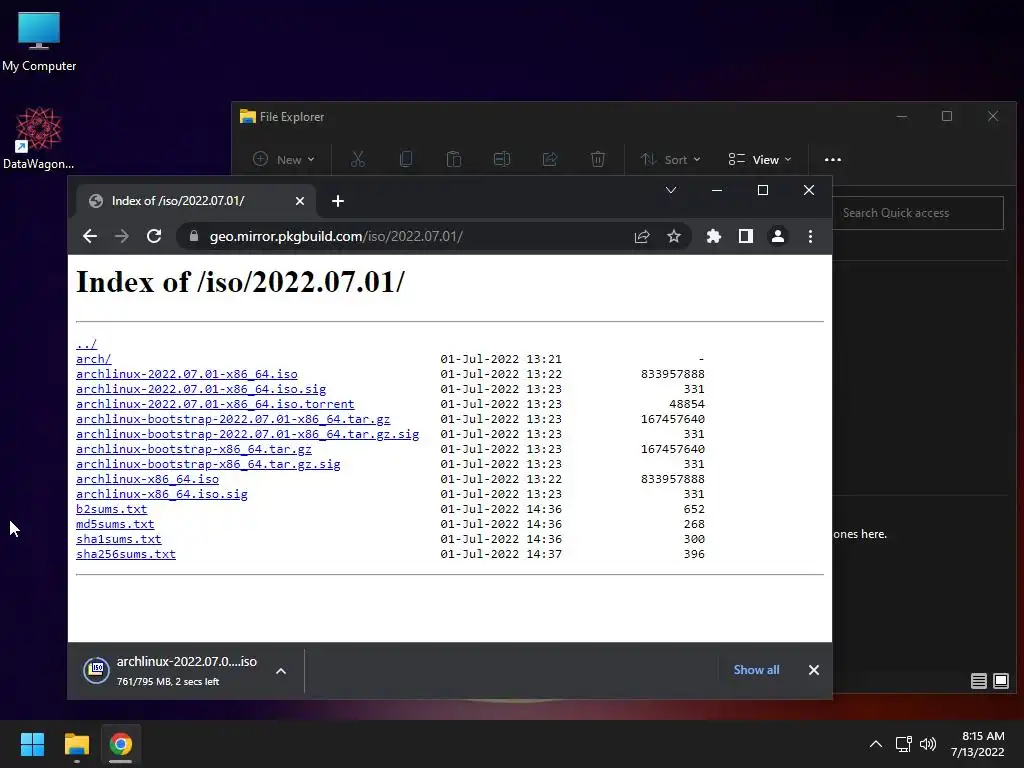
Task: Click Rename icon in File Explorer
Action: coord(502,159)
